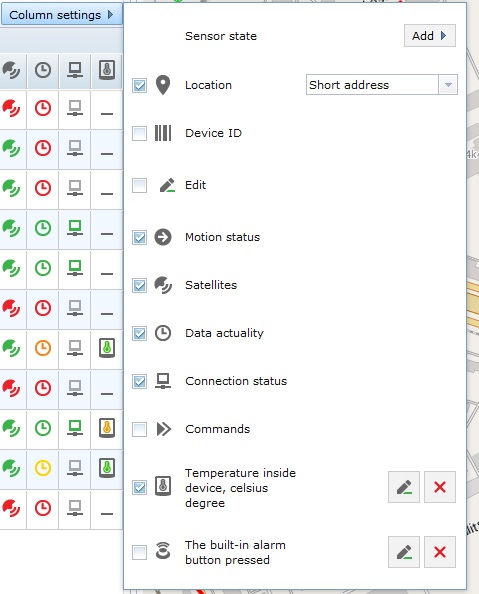Viewport: 479px width, 594px height.
Task: Uncheck the Location column checkbox
Action: (139, 86)
